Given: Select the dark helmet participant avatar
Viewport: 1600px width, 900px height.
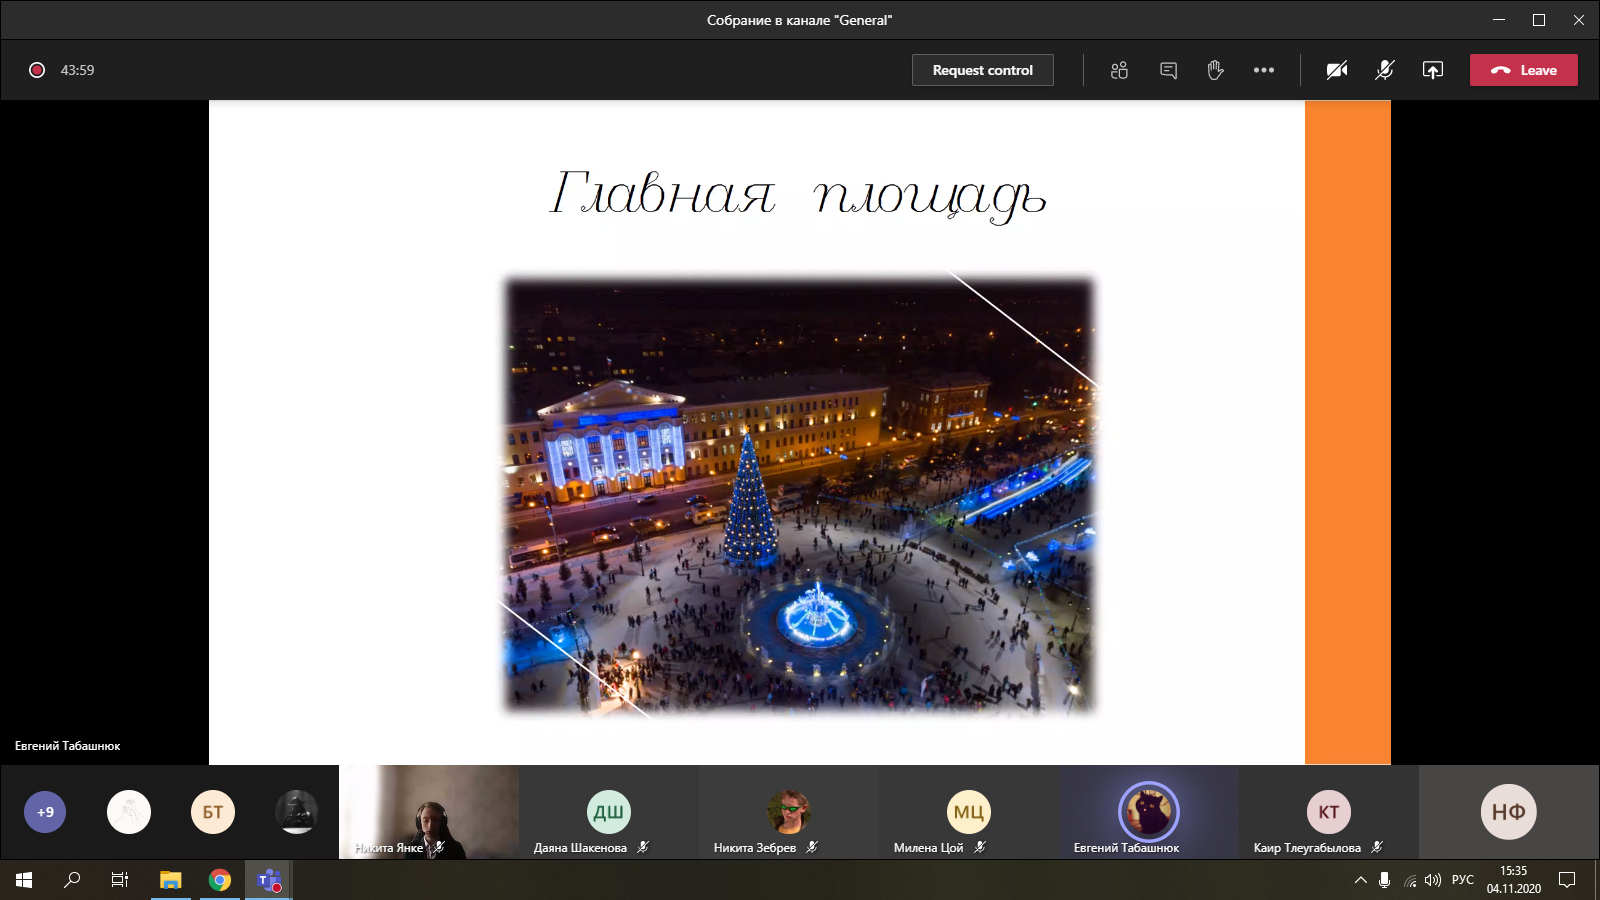Looking at the screenshot, I should pyautogui.click(x=297, y=812).
